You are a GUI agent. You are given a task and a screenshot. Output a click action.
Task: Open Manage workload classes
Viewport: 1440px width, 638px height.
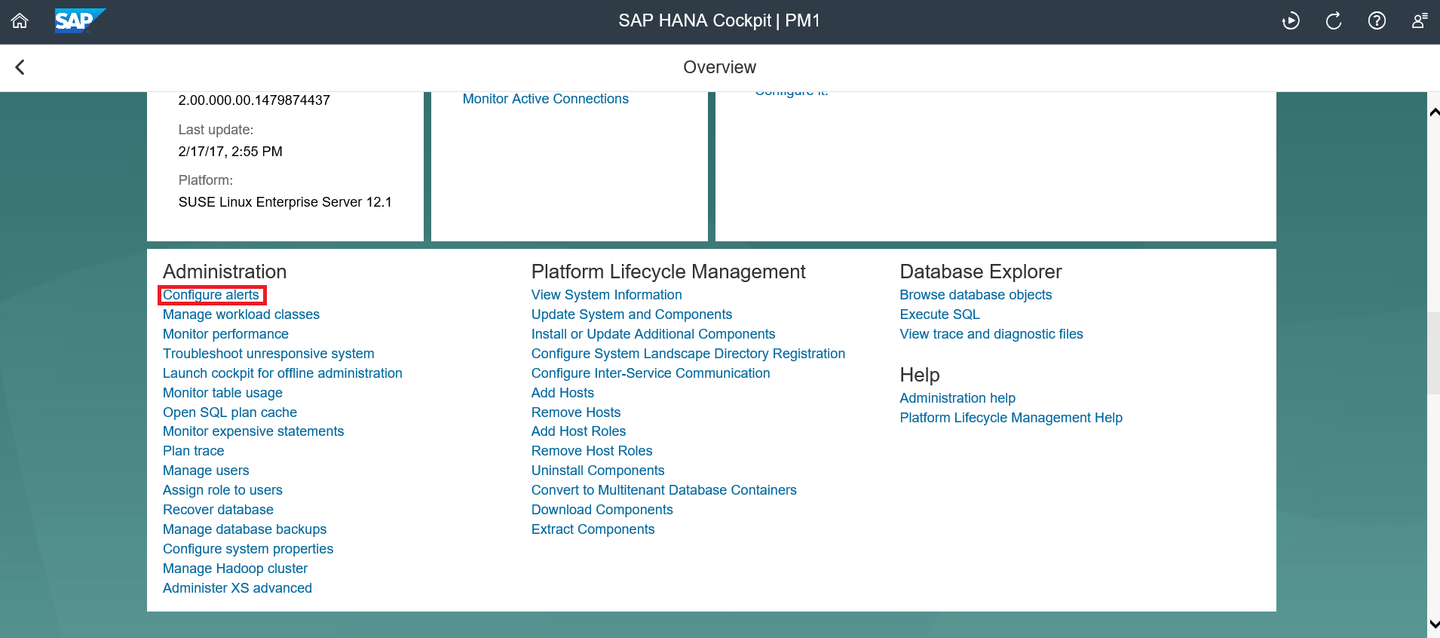pyautogui.click(x=241, y=314)
